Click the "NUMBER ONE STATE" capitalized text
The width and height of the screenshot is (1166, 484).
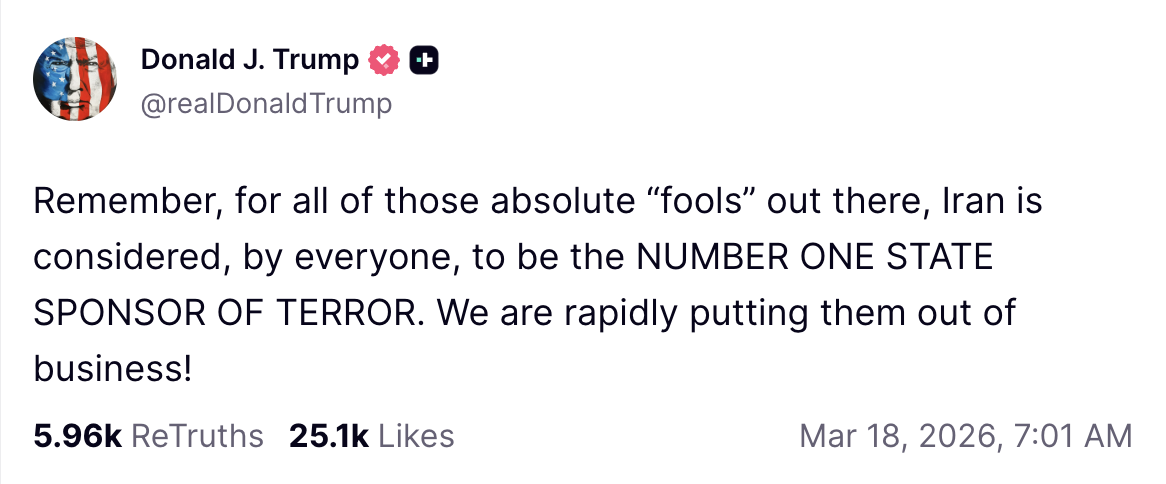pyautogui.click(x=815, y=257)
